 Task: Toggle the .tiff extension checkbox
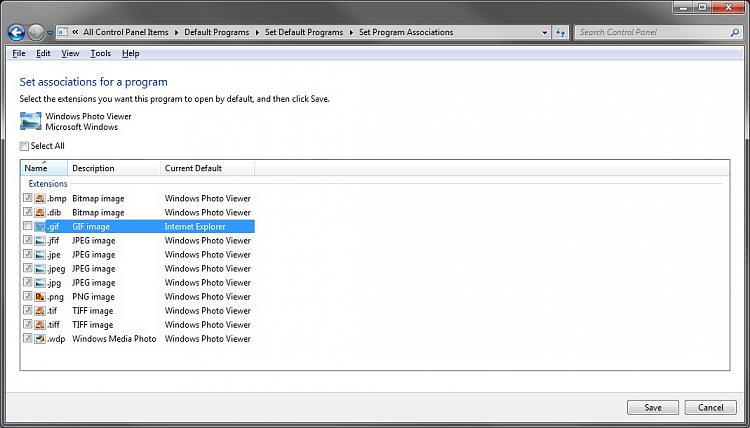[28, 324]
